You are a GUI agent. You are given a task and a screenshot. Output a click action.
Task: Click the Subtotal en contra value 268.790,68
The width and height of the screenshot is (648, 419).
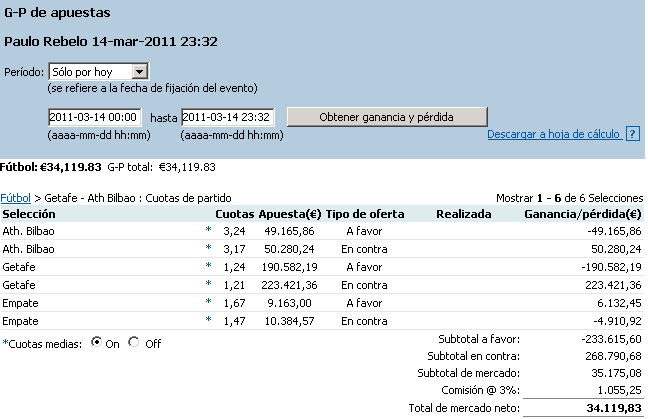(613, 356)
